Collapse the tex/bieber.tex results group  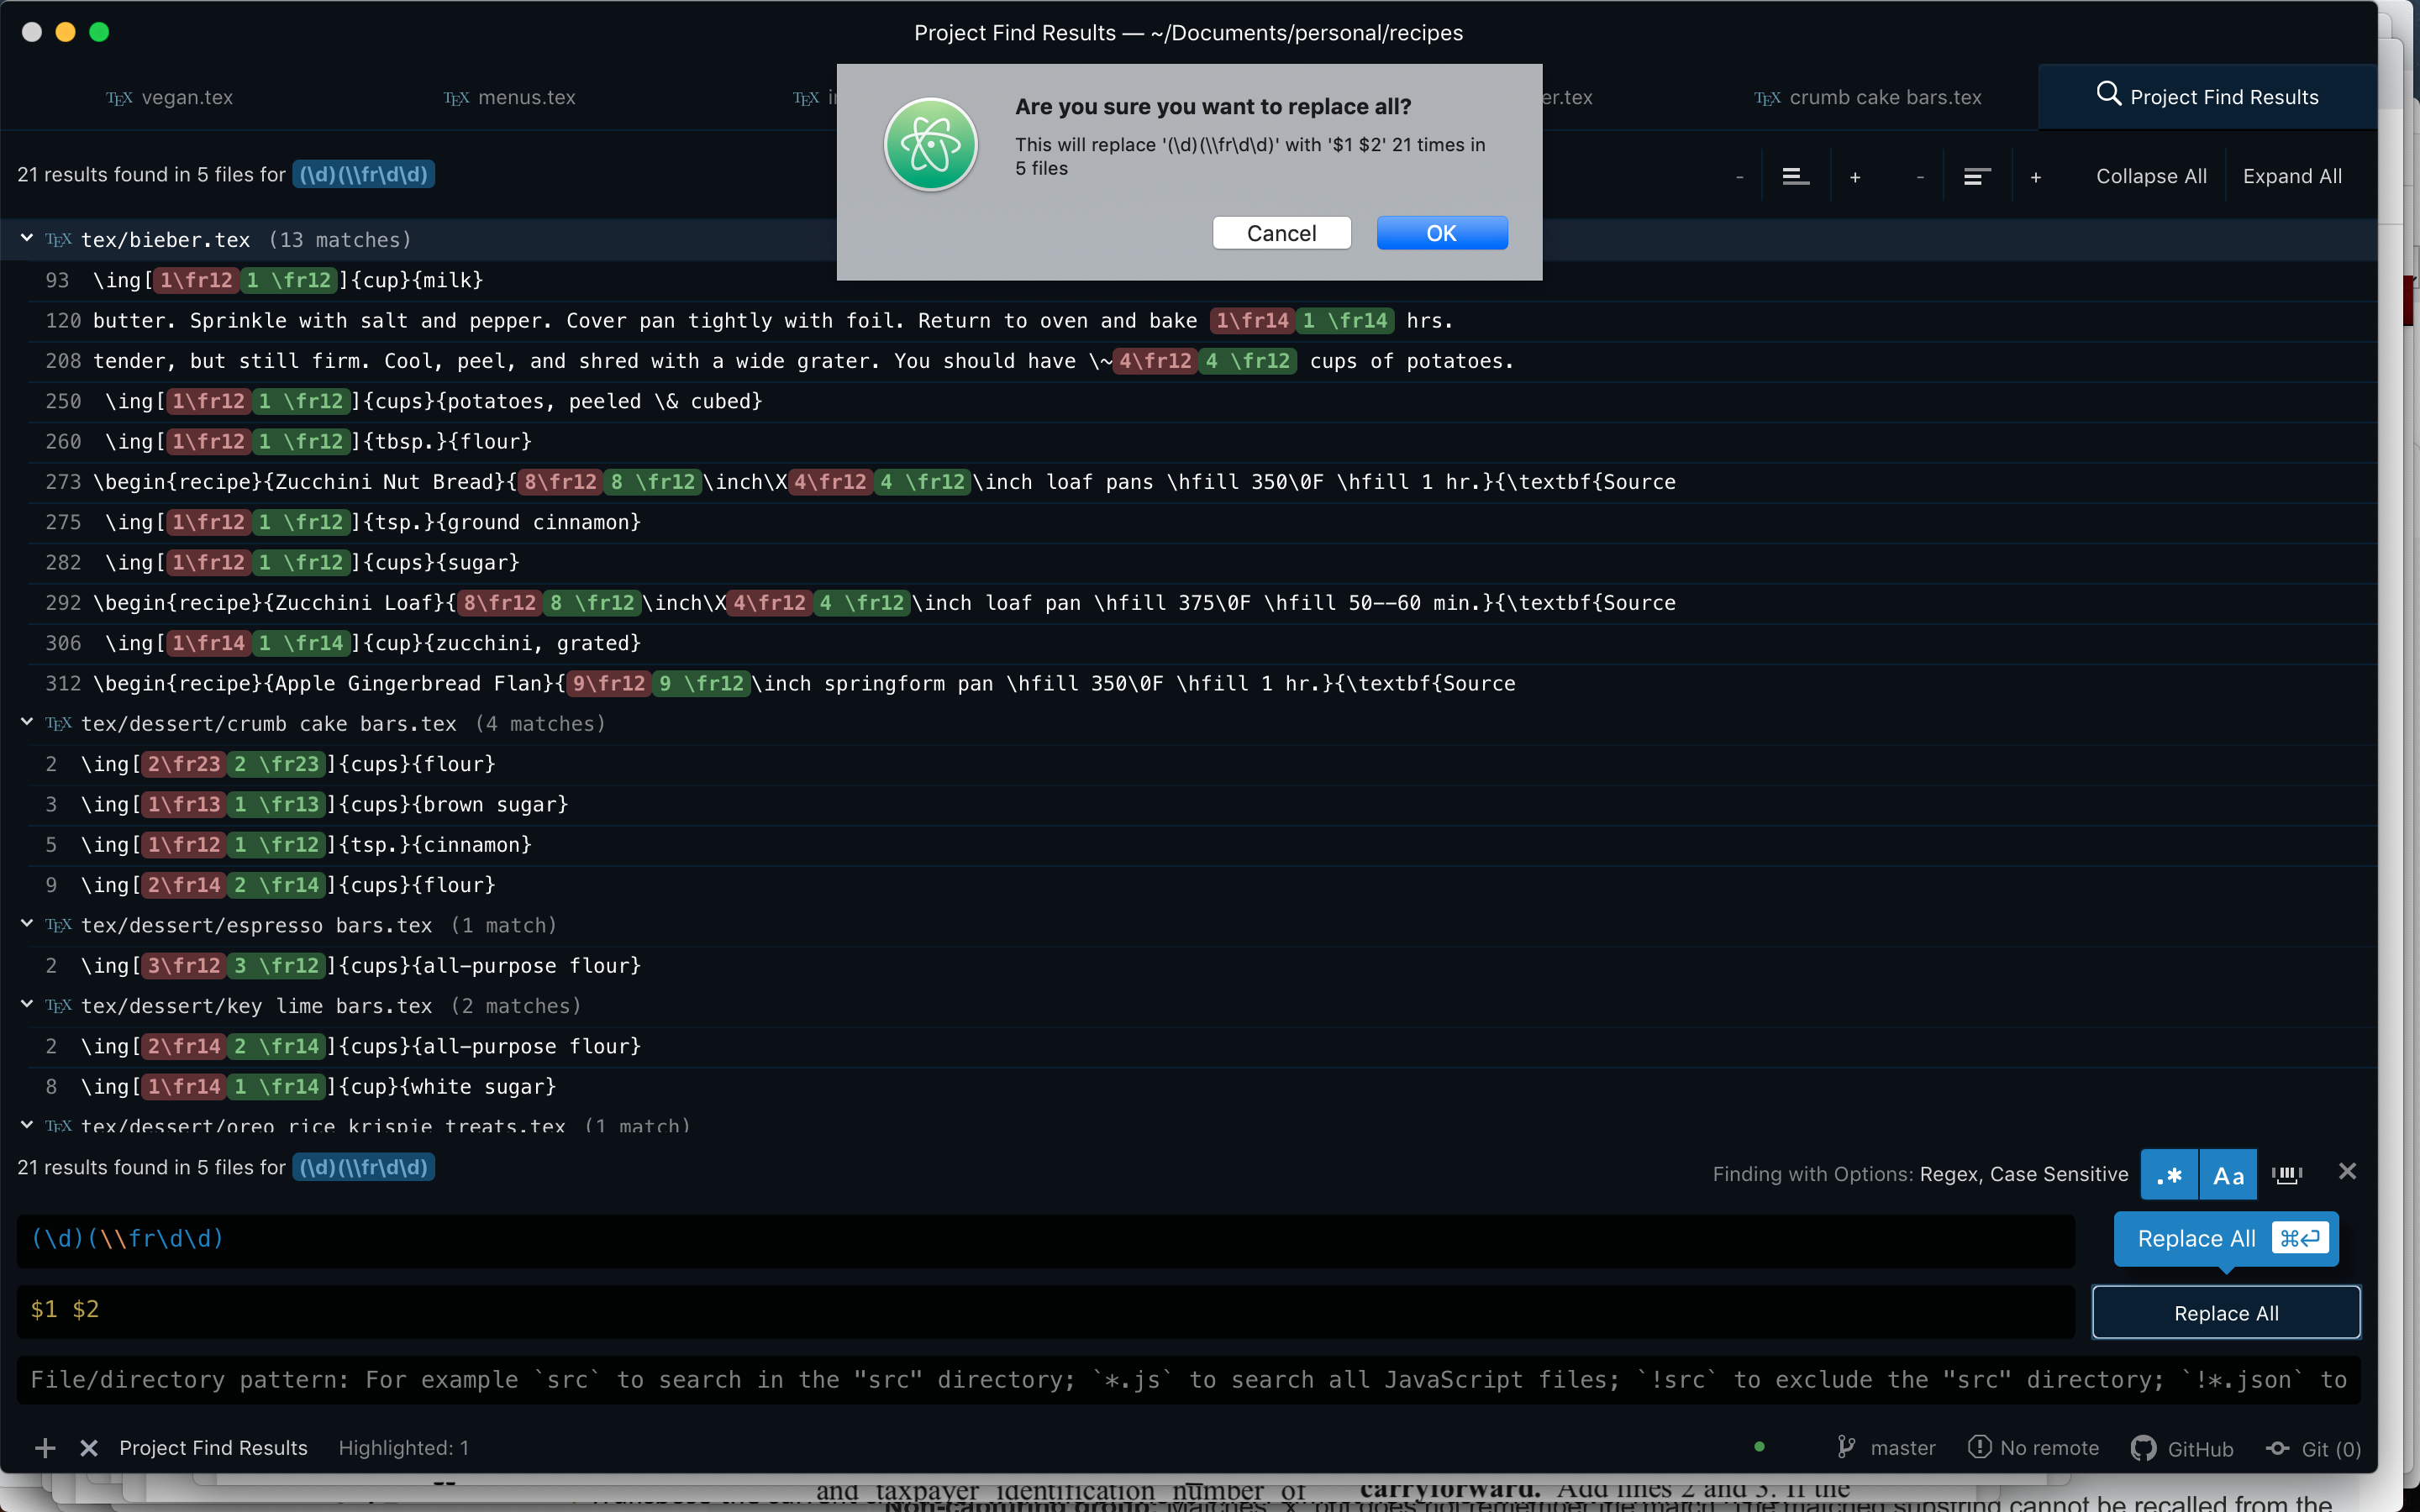[26, 239]
